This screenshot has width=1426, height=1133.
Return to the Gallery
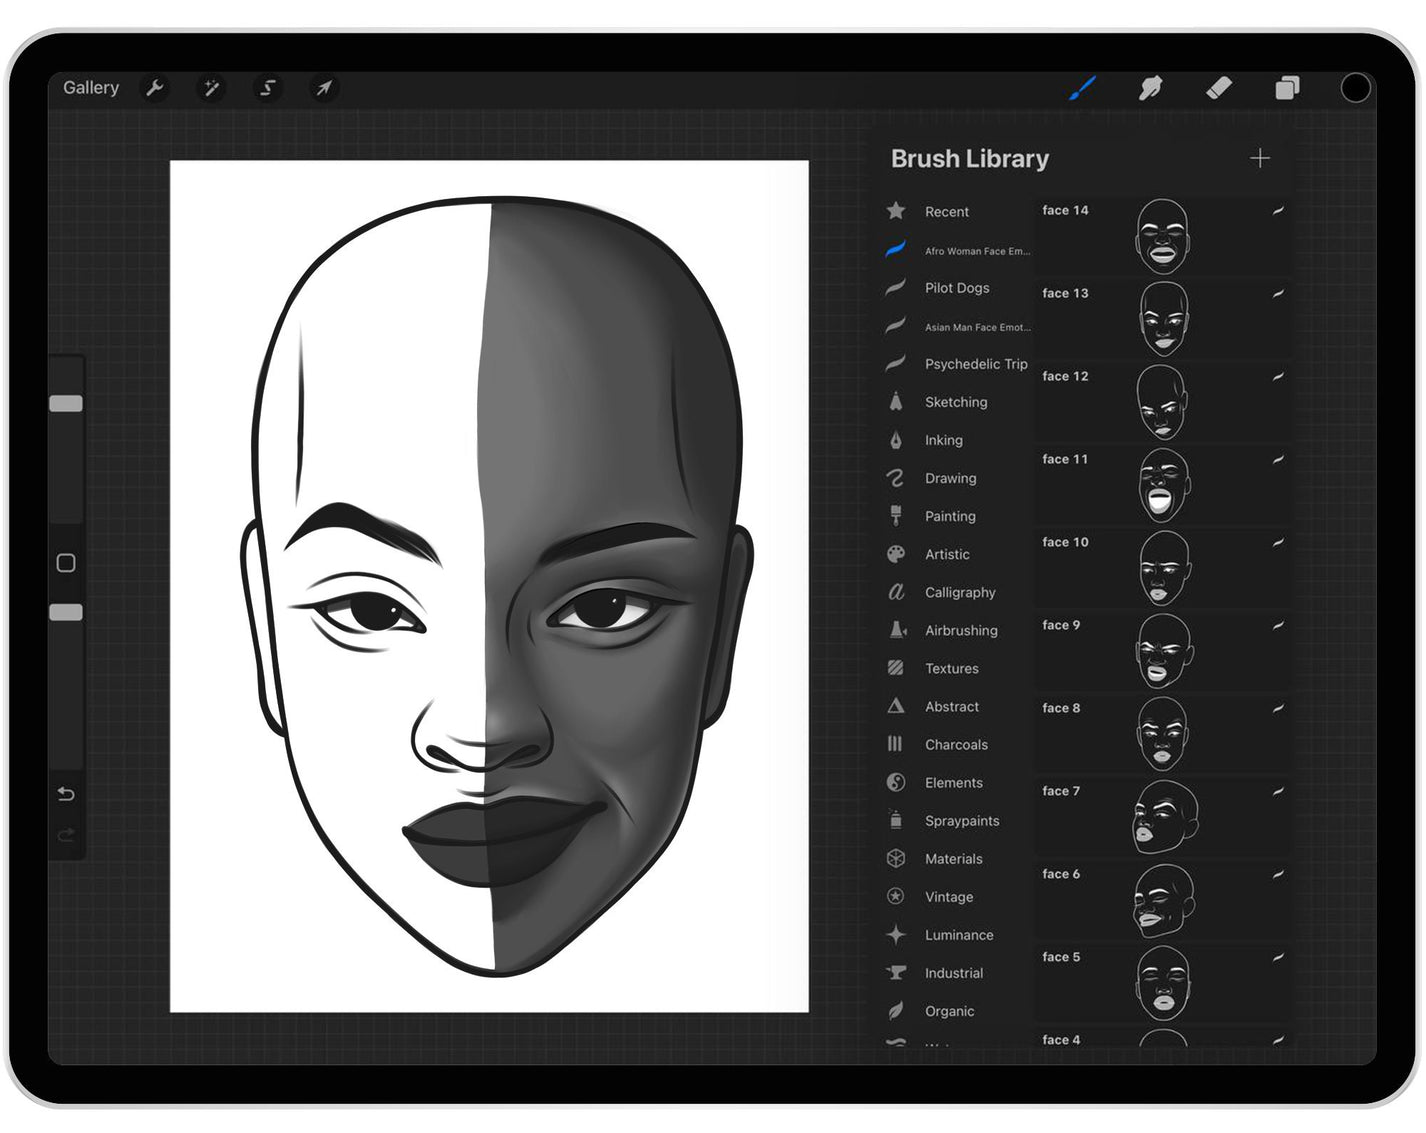(x=90, y=87)
